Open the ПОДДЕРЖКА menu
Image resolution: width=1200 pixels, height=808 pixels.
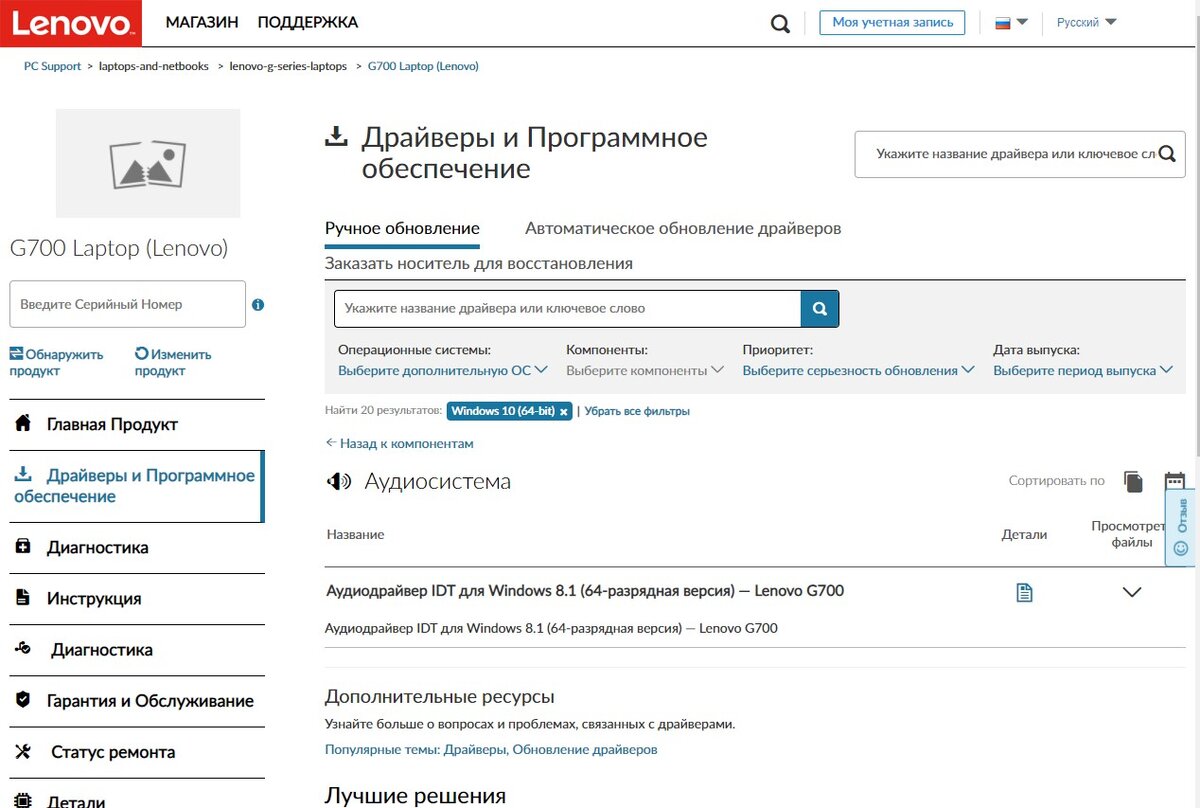click(307, 22)
